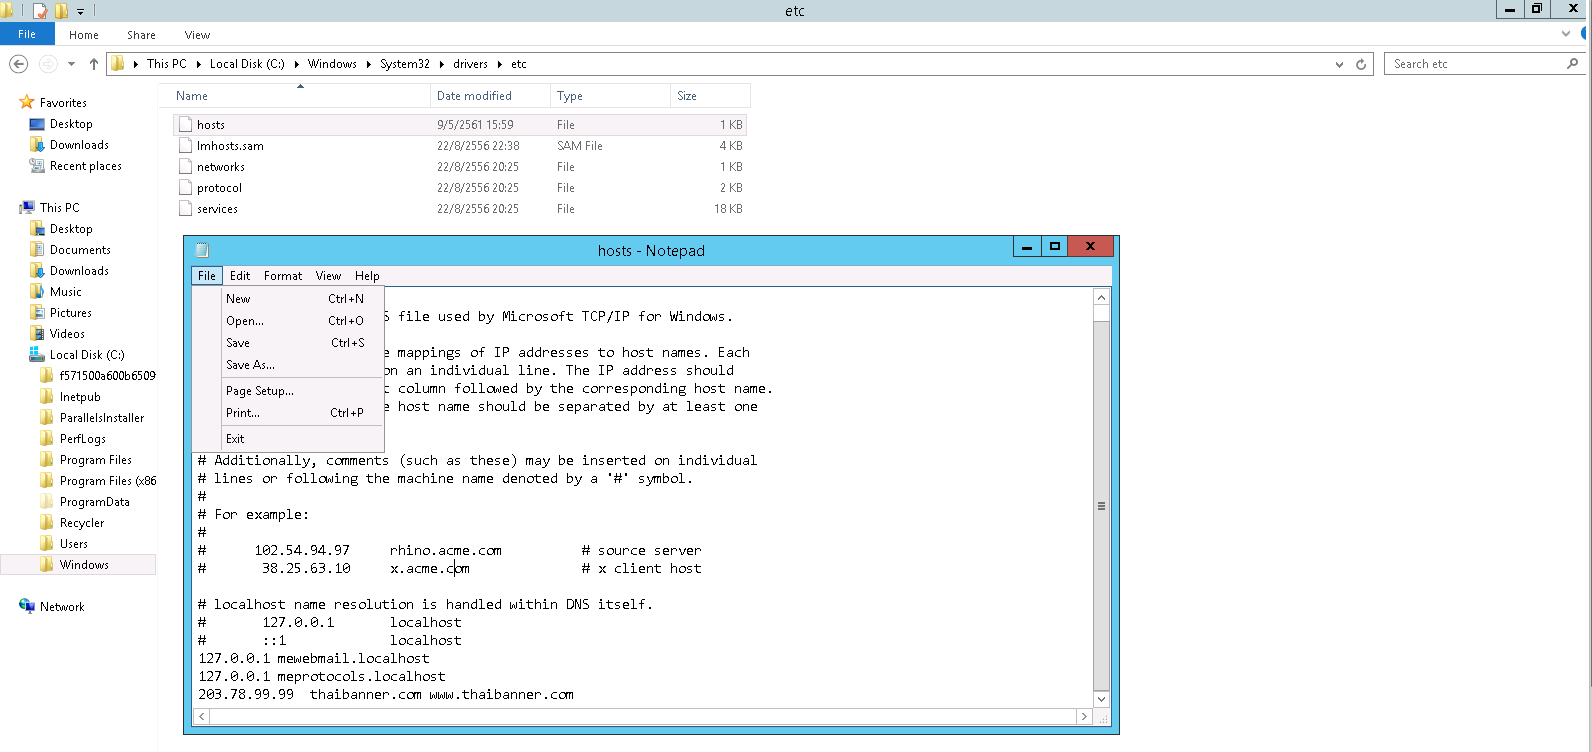Click the mewebmail.localhost line in Notepad
The width and height of the screenshot is (1592, 752).
tap(314, 659)
